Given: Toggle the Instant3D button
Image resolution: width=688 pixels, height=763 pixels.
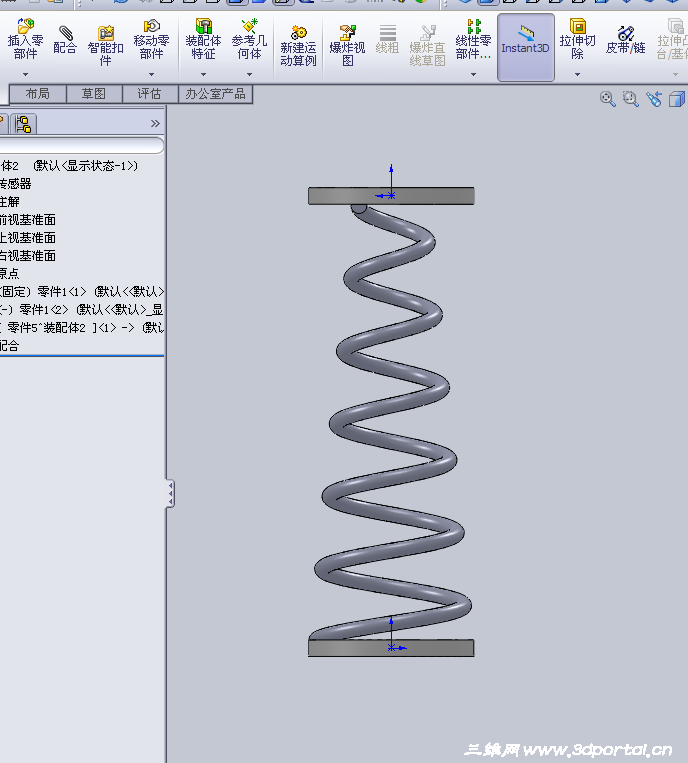Looking at the screenshot, I should [x=525, y=47].
